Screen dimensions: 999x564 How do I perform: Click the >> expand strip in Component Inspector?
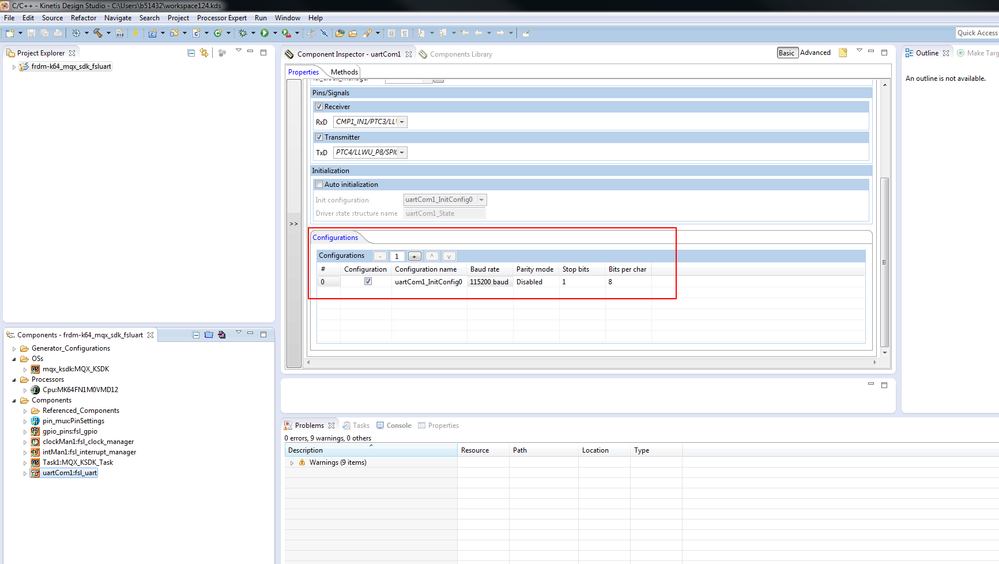(294, 224)
